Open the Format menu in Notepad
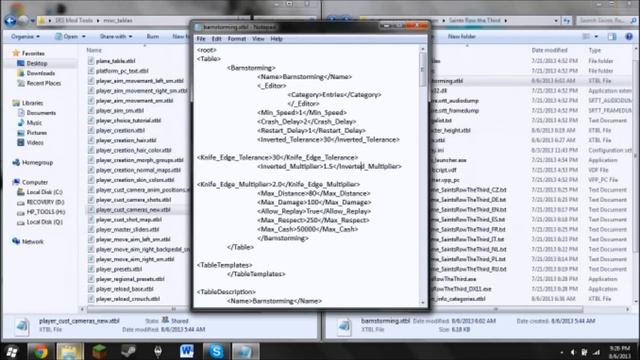The image size is (640, 360). pos(237,39)
